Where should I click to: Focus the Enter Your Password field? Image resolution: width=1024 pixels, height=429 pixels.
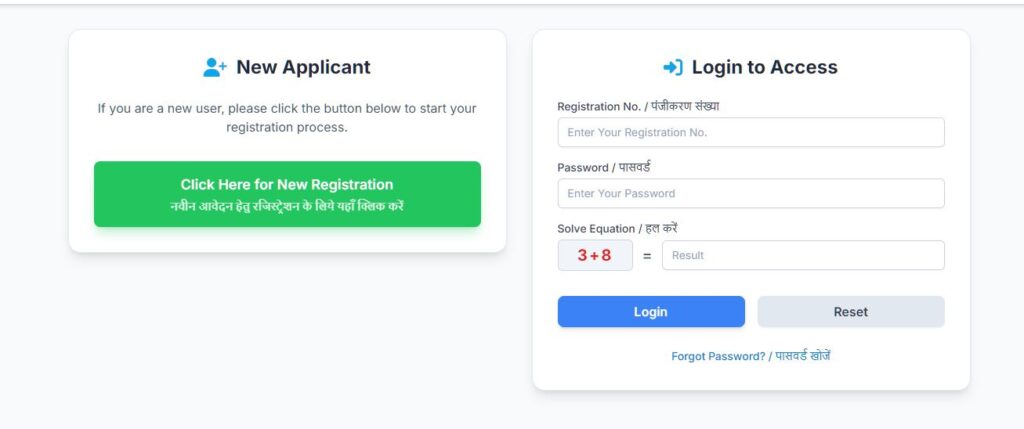click(750, 193)
